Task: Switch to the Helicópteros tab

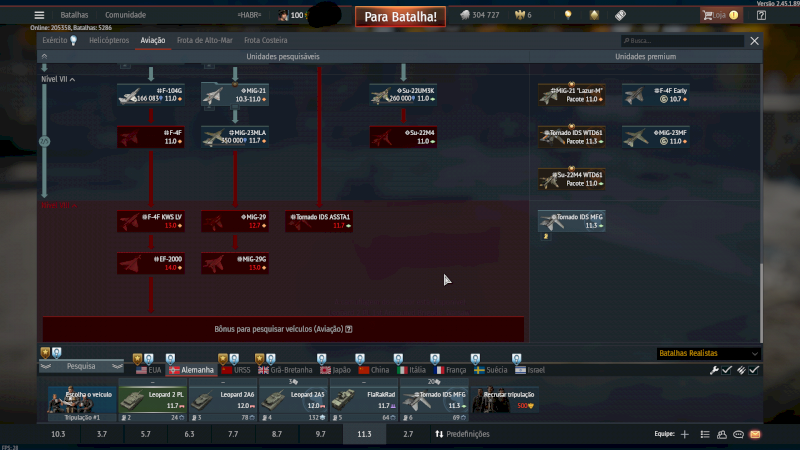Action: tap(109, 41)
